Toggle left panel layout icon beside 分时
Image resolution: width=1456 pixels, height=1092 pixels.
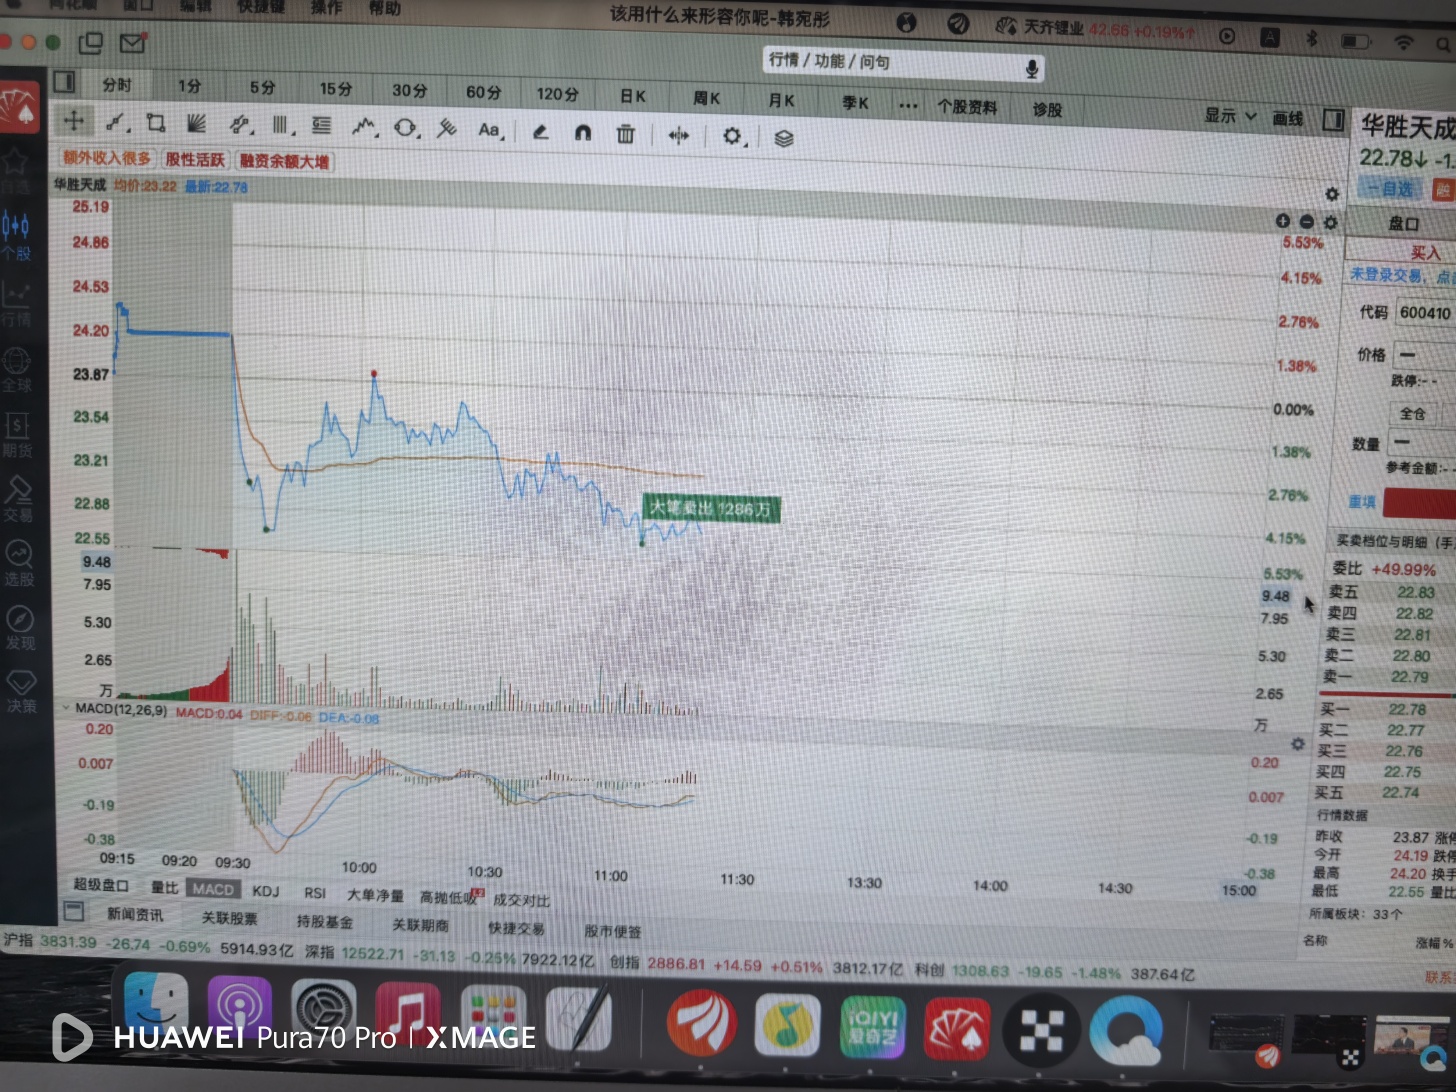click(65, 82)
